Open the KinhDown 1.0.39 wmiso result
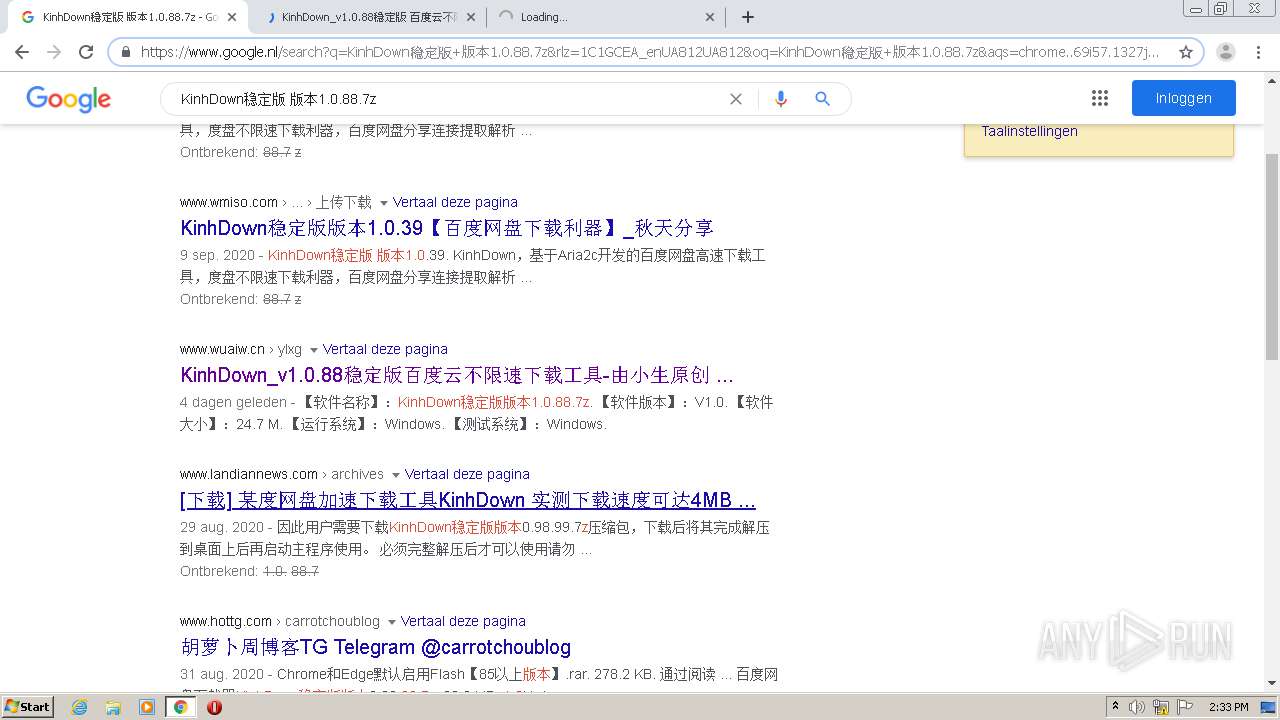This screenshot has height=720, width=1280. (447, 228)
